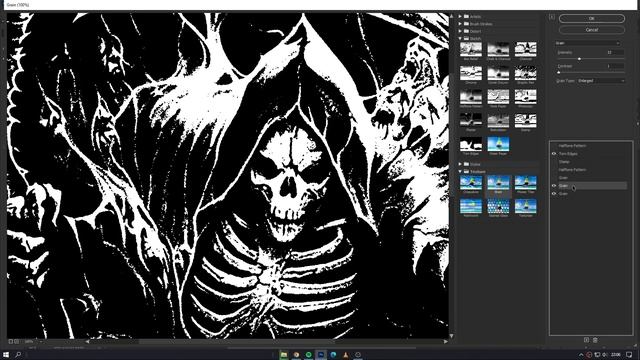Select the Plaster filter thumbnail
Image resolution: width=640 pixels, height=360 pixels.
(x=471, y=120)
